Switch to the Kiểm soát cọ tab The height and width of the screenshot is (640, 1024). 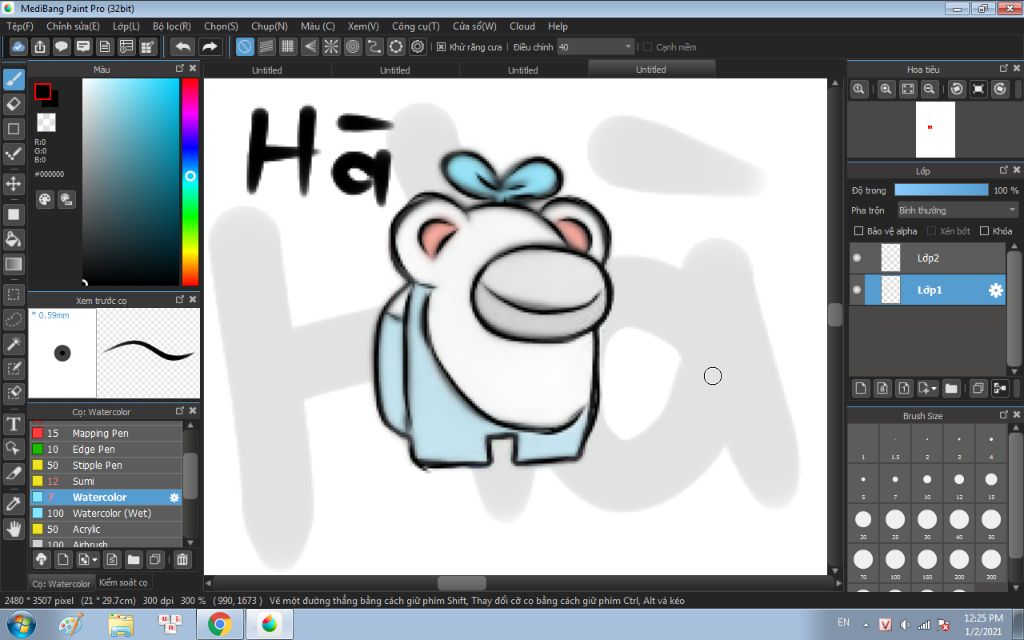coord(123,582)
